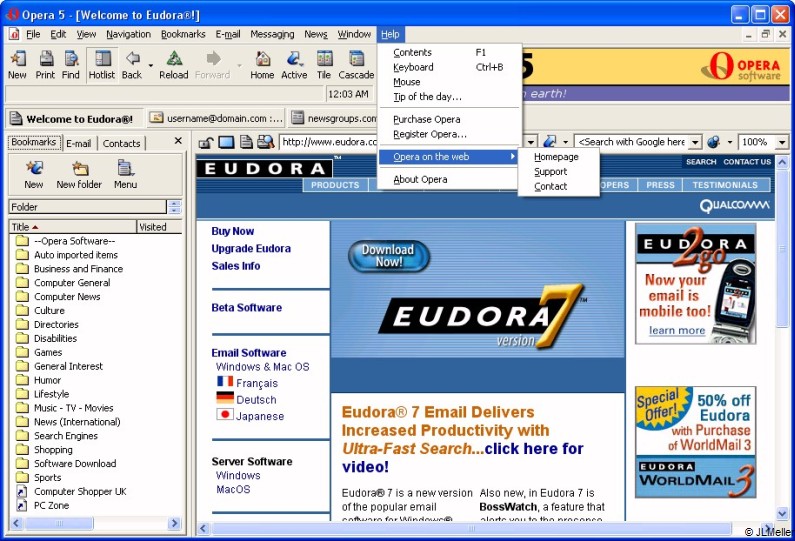
Task: Open the Google search field dropdown arrow
Action: 695,142
